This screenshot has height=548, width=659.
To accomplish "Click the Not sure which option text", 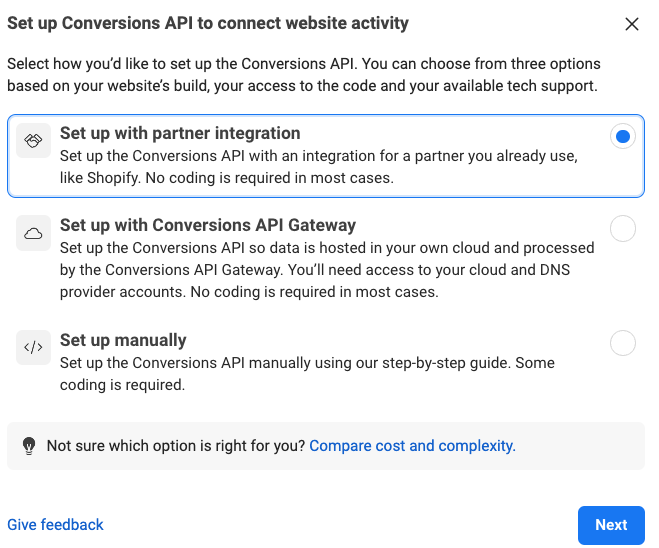I will coord(176,446).
